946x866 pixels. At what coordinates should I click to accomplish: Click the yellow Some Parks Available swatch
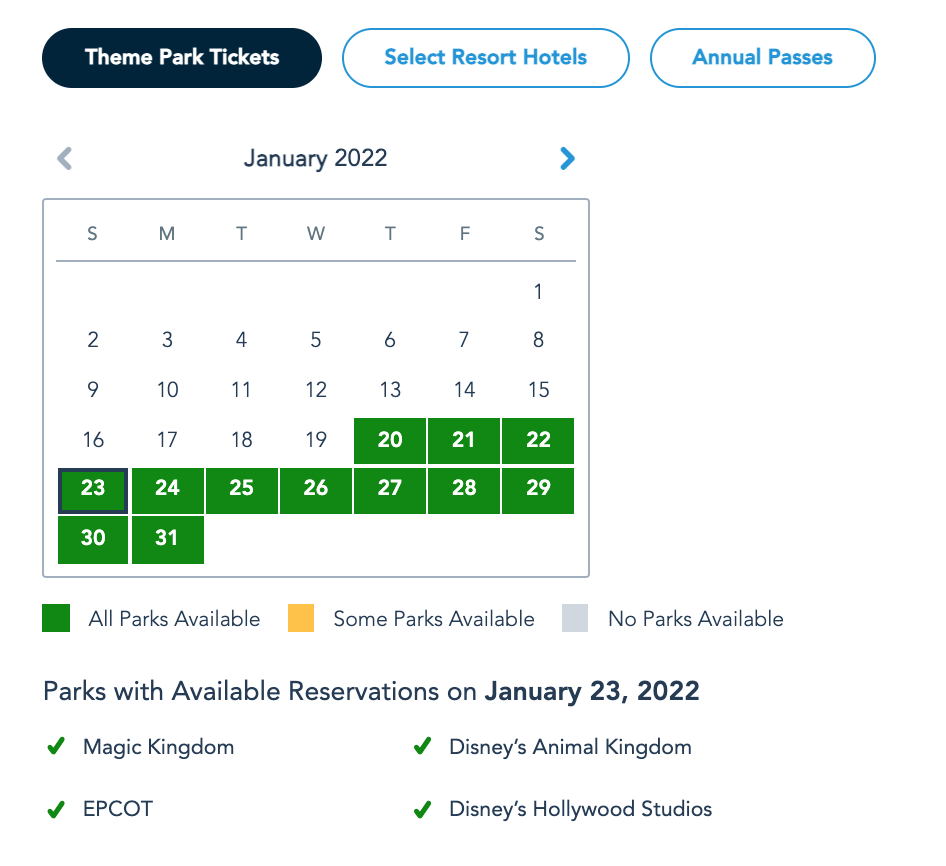pyautogui.click(x=301, y=619)
